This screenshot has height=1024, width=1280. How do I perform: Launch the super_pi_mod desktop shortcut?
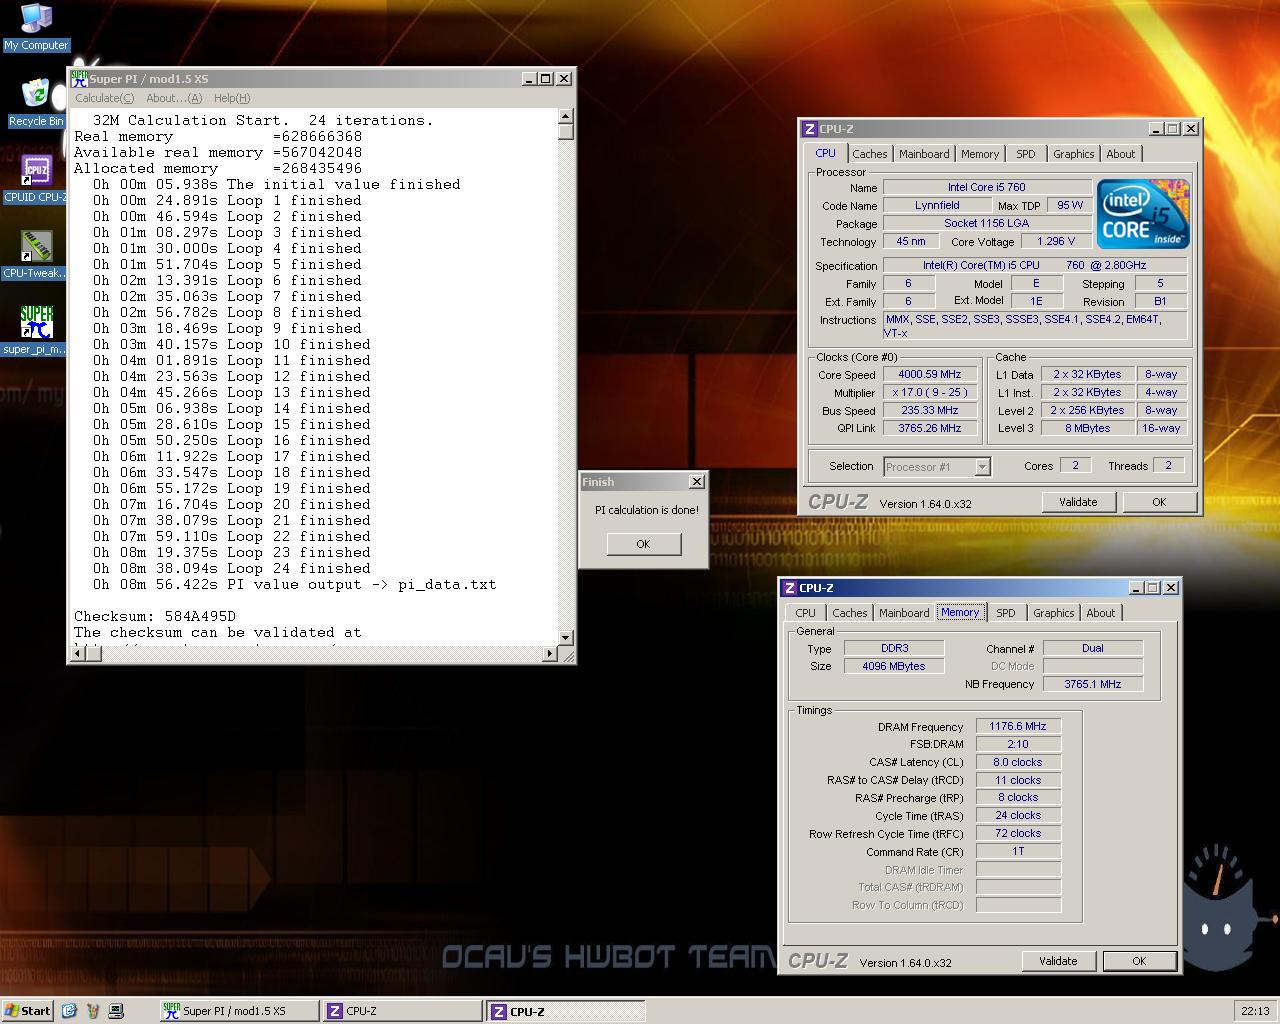pyautogui.click(x=36, y=331)
